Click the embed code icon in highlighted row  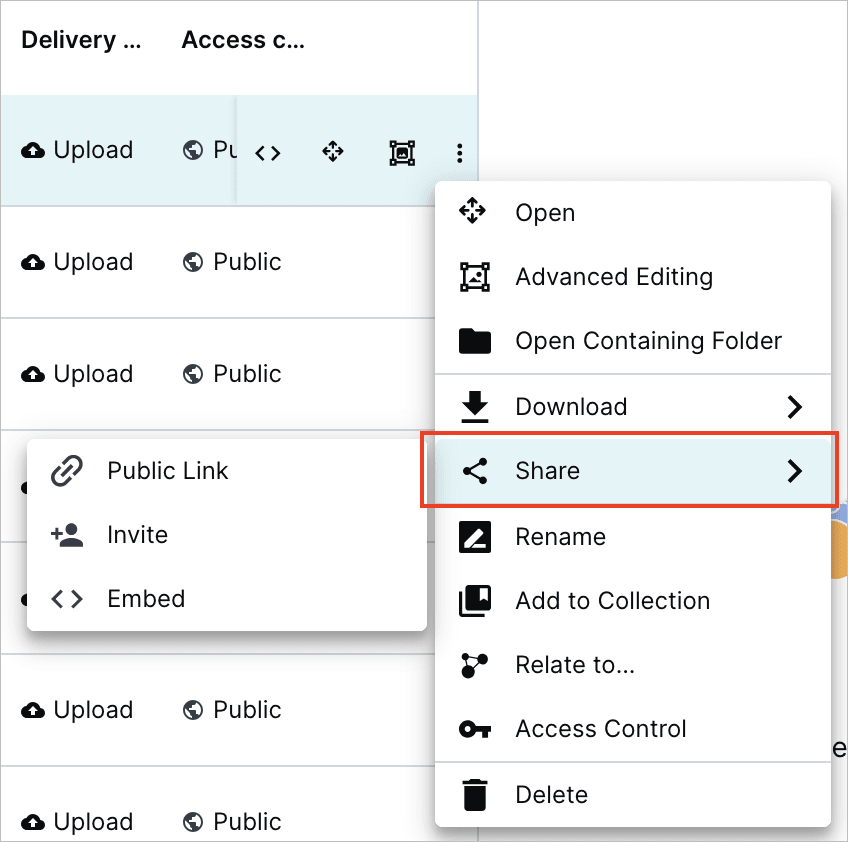pos(267,153)
